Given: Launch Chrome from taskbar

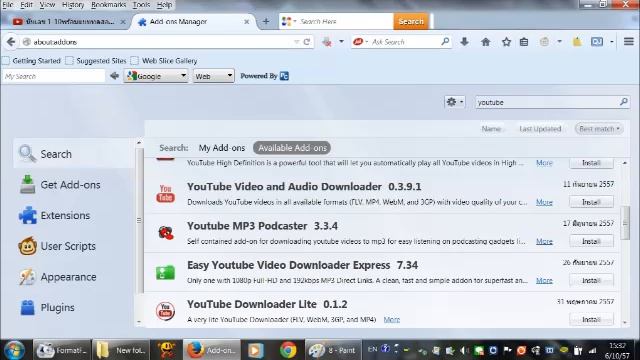Looking at the screenshot, I should tap(288, 350).
